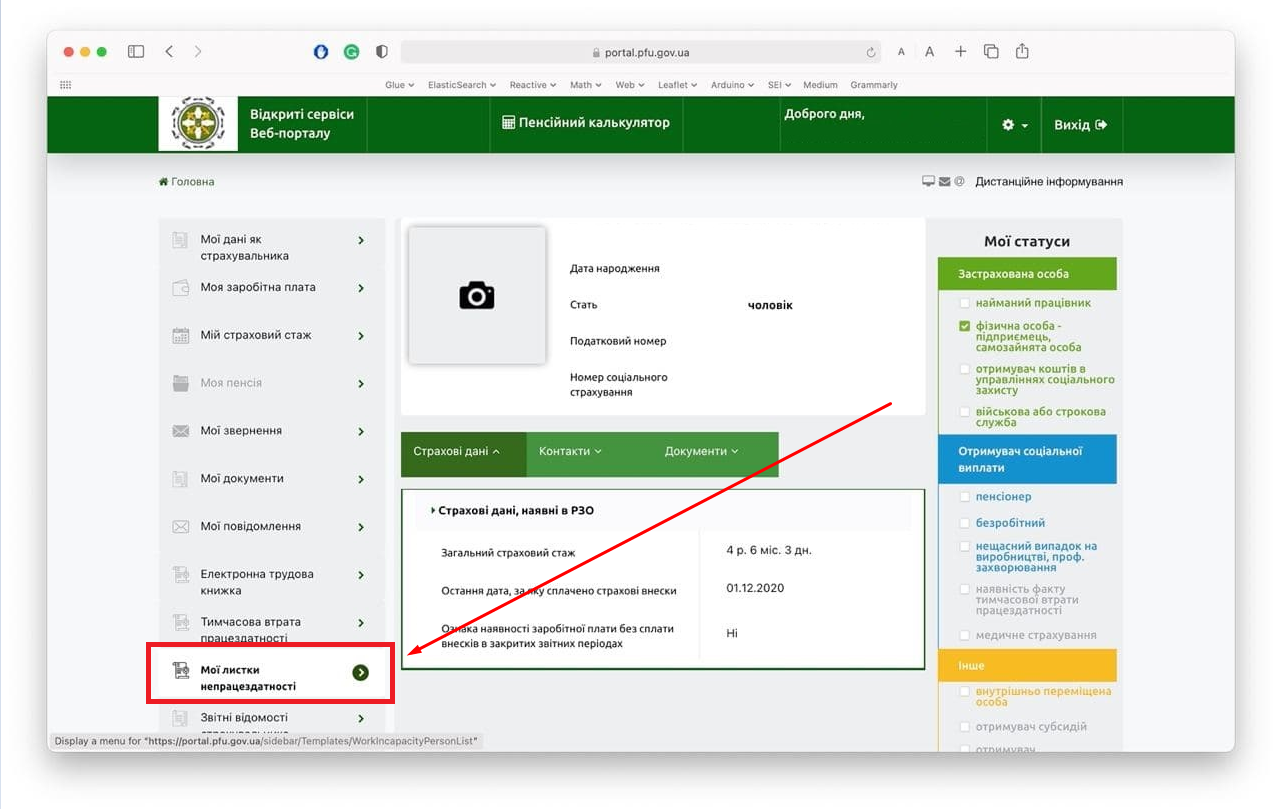Image resolution: width=1278 pixels, height=809 pixels.
Task: Click the Safari sidebar toggle icon
Action: tap(136, 52)
